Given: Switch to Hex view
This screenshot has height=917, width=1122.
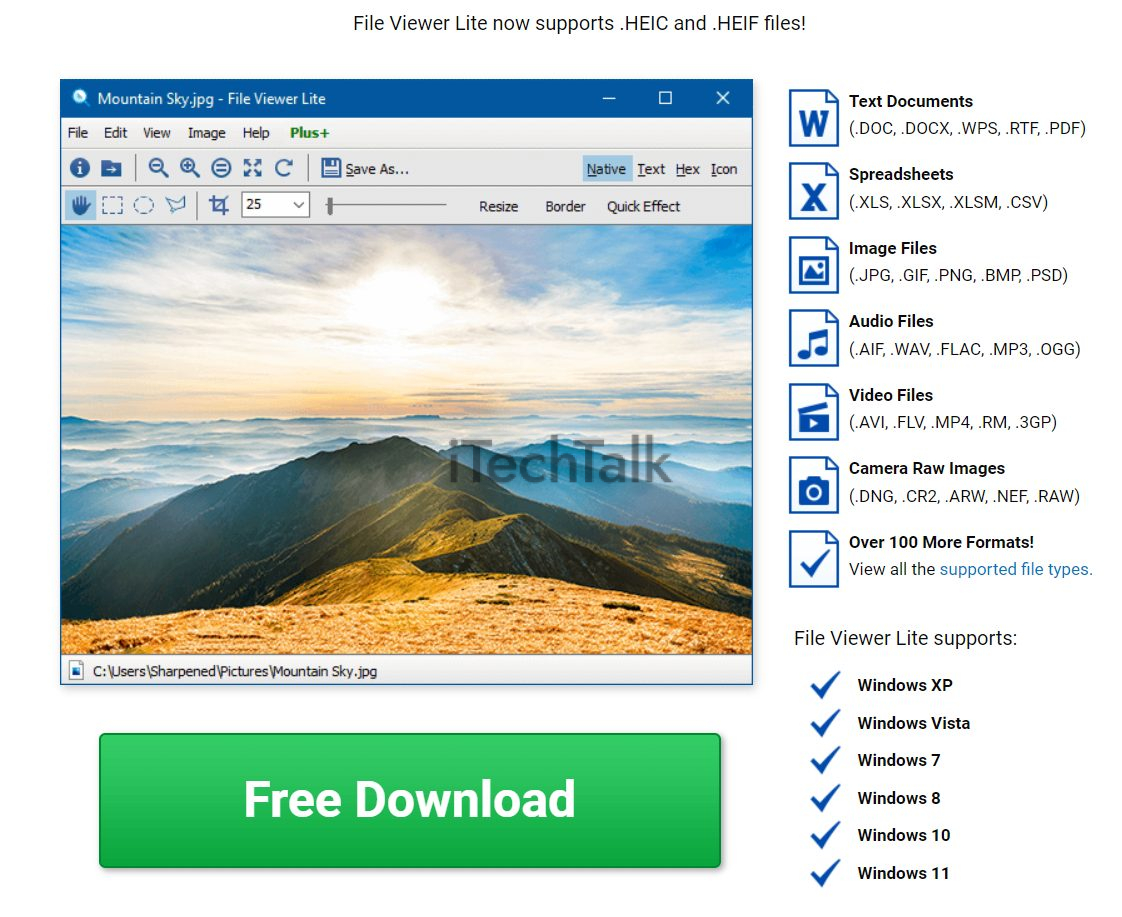Looking at the screenshot, I should coord(687,169).
